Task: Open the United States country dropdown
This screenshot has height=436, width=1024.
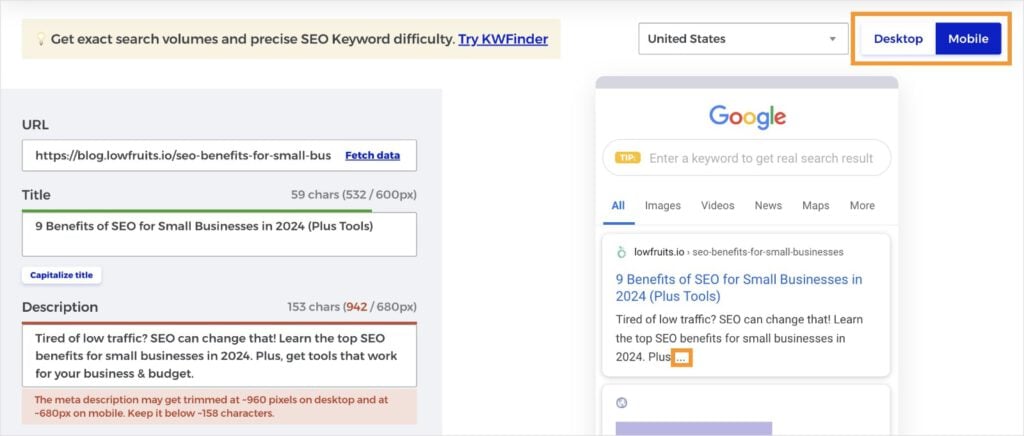Action: click(x=743, y=39)
